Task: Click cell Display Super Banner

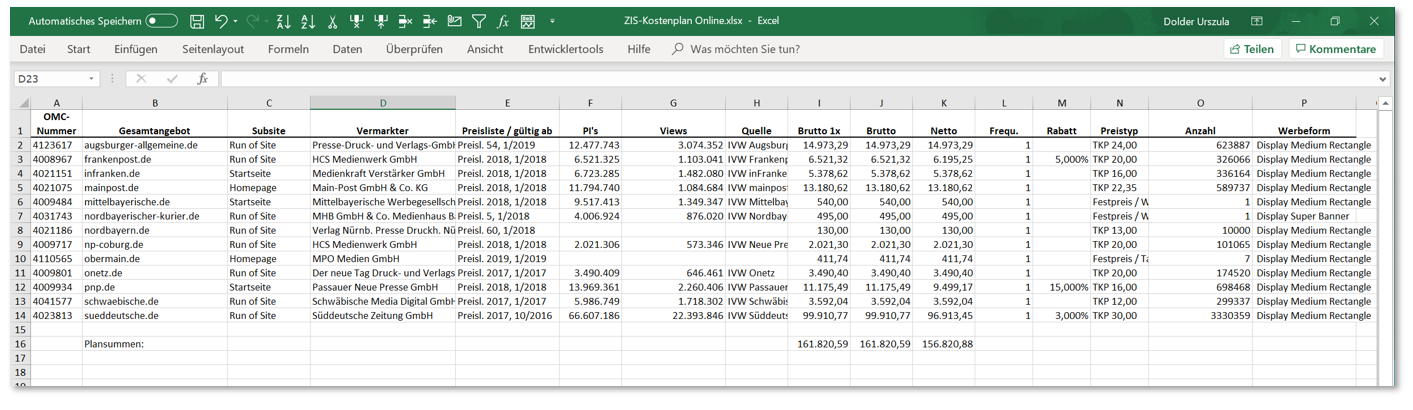Action: [1304, 216]
